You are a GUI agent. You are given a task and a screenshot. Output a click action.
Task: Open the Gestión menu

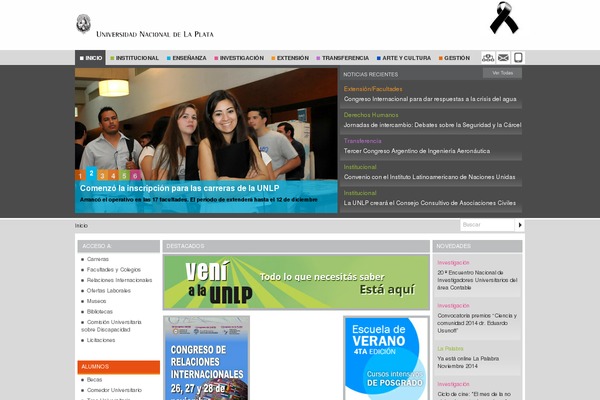(454, 58)
